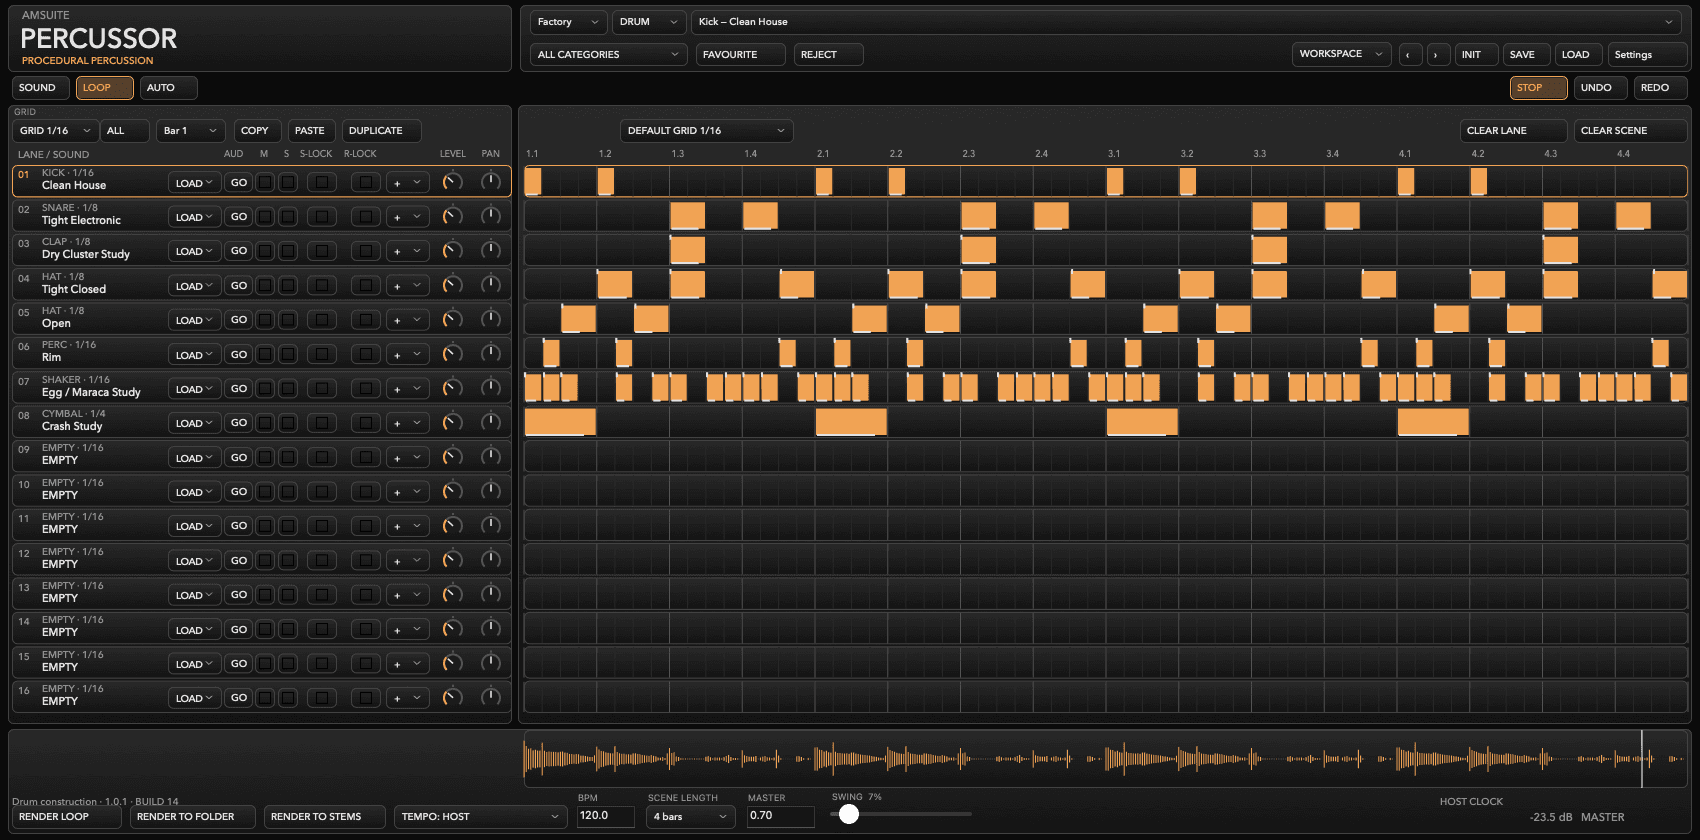Open the Load dropdown on Perc Rim lane
This screenshot has width=1700, height=840.
point(194,355)
